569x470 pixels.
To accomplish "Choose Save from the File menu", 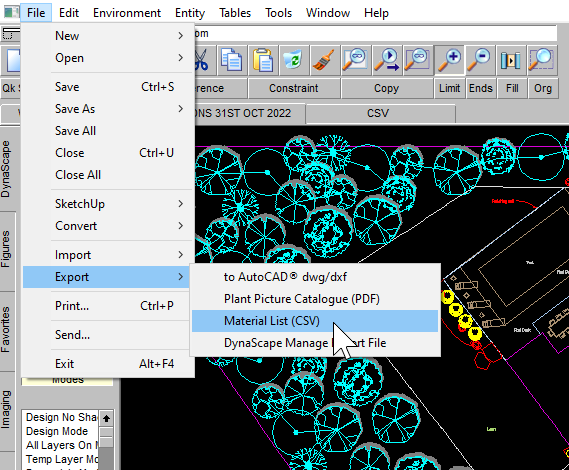I will pyautogui.click(x=108, y=87).
